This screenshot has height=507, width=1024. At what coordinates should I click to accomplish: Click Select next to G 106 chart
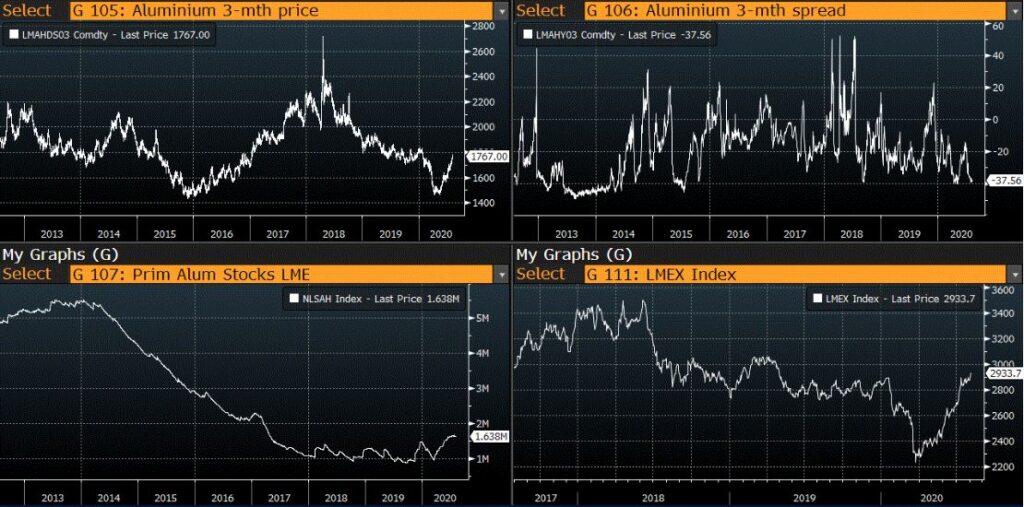click(x=541, y=10)
